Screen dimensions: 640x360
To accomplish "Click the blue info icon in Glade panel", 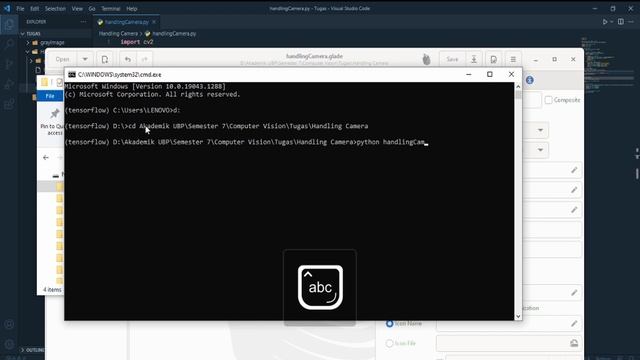I will click(530, 80).
